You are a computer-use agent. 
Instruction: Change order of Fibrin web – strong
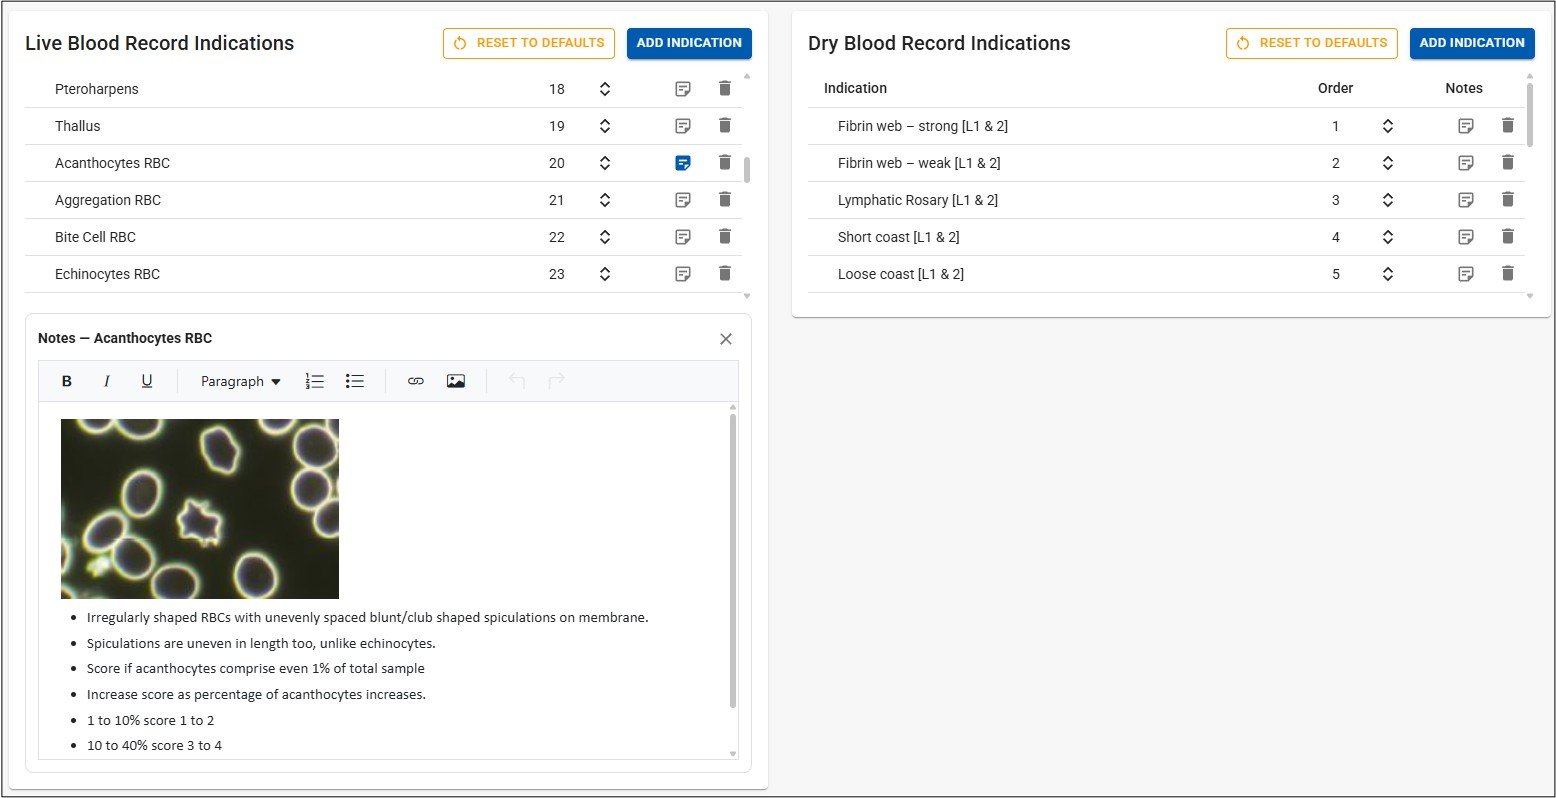point(1388,126)
